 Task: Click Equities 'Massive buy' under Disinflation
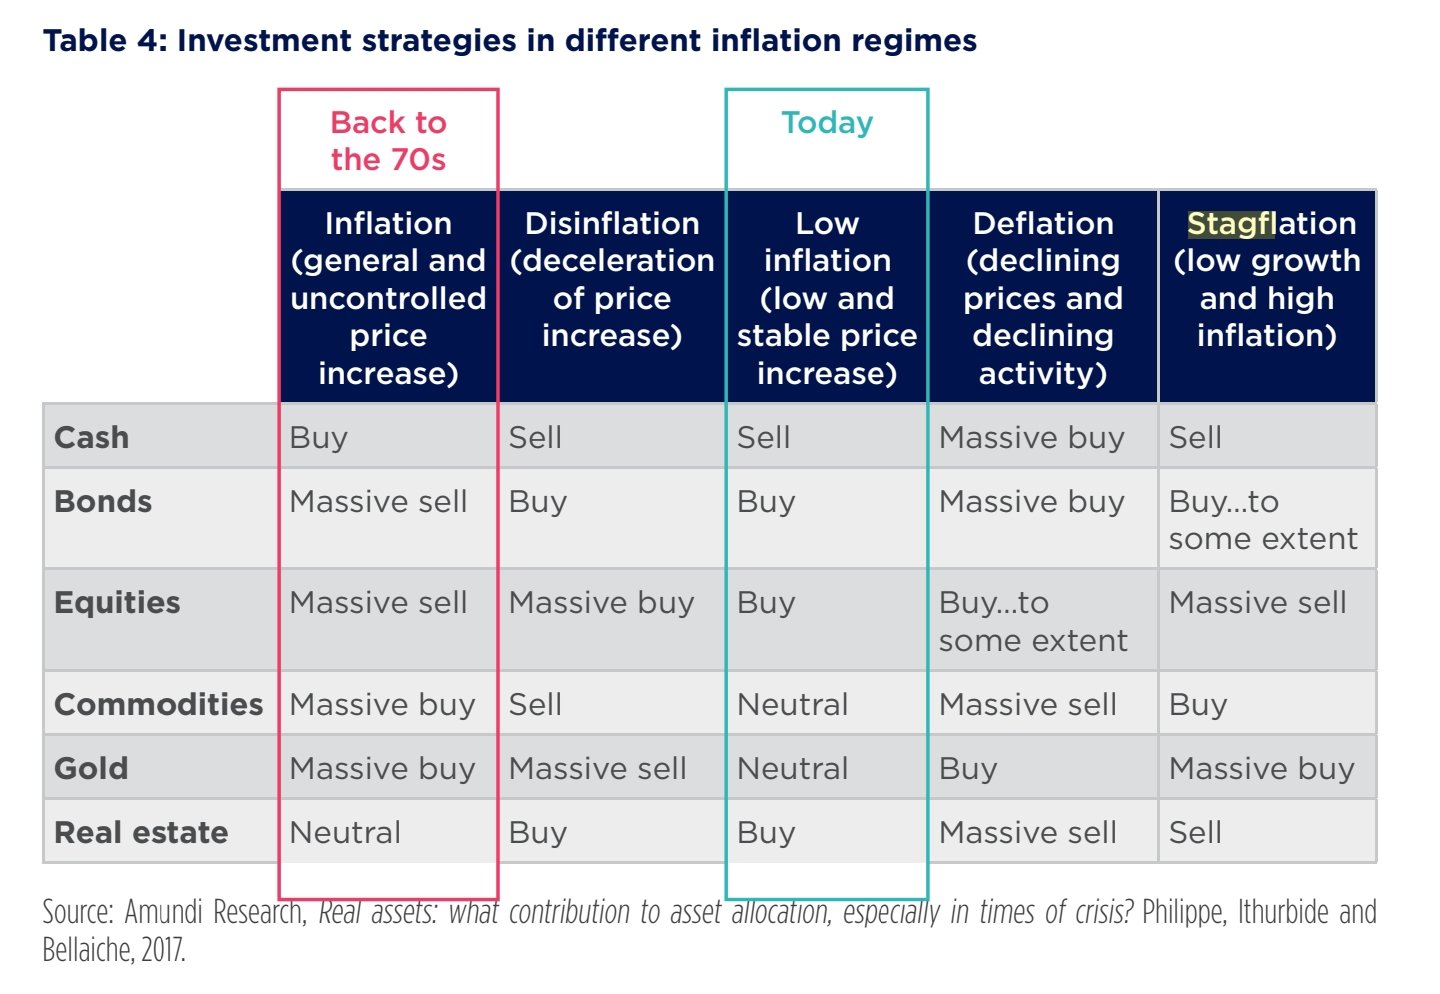(601, 602)
